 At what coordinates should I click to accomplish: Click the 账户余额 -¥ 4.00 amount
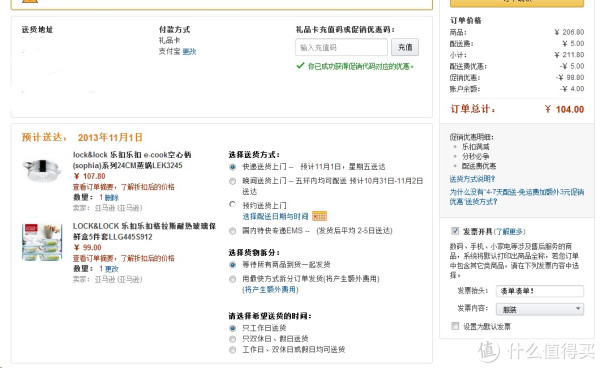point(572,89)
